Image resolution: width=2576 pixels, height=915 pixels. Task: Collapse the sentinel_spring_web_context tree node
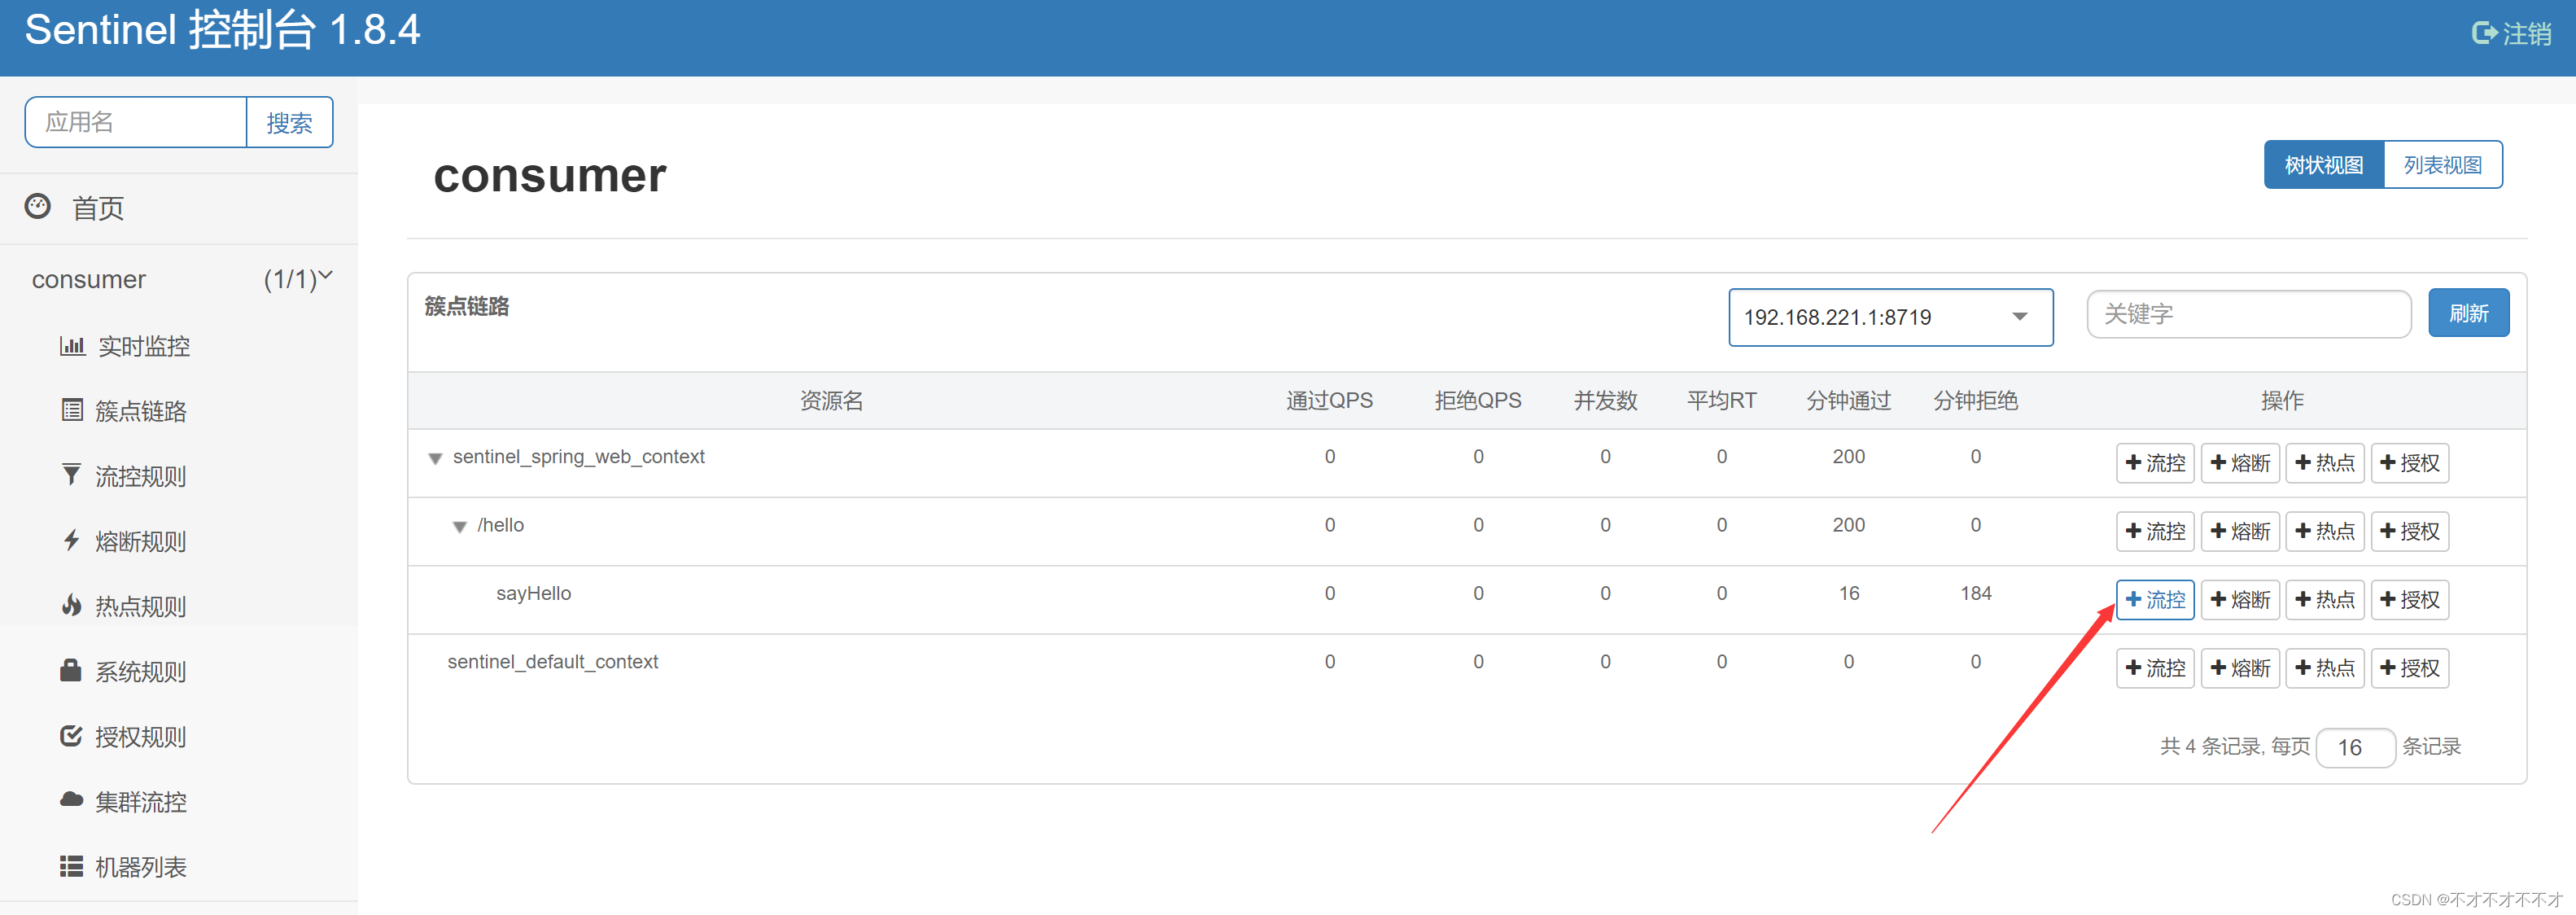click(435, 458)
